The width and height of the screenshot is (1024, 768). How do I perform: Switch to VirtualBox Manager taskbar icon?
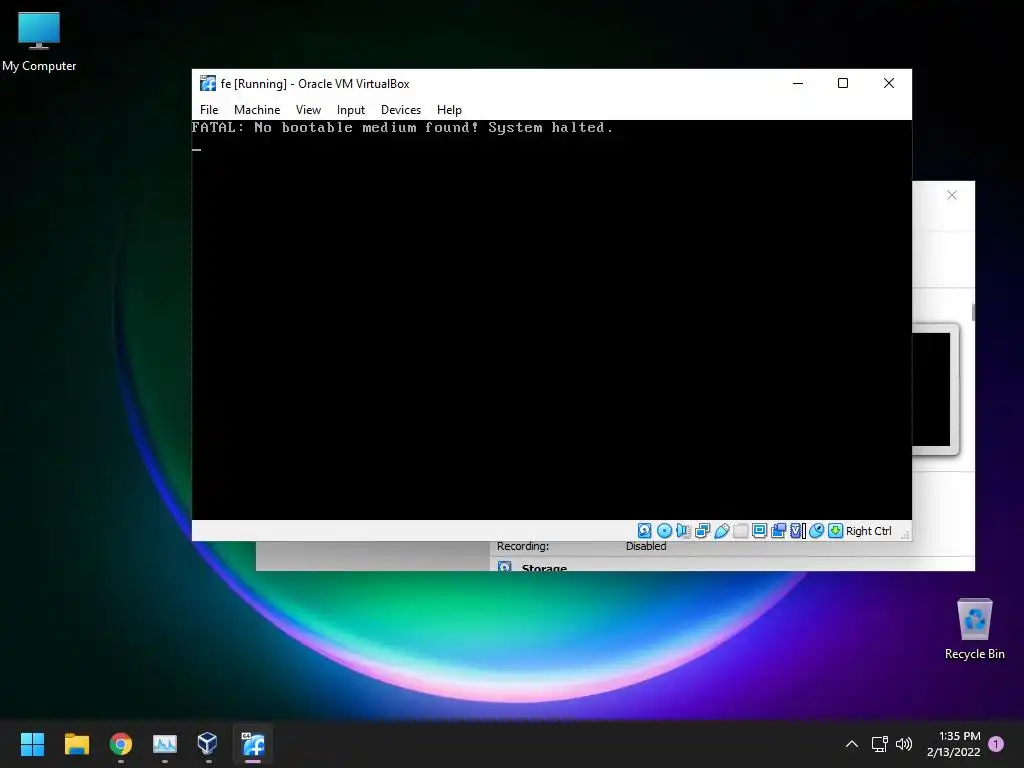point(208,744)
